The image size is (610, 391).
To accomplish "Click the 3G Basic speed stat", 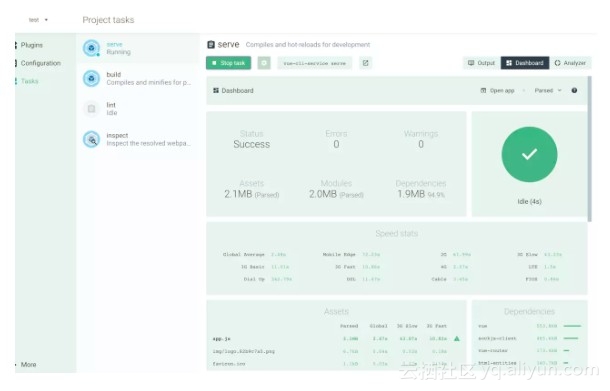I will 265,267.
